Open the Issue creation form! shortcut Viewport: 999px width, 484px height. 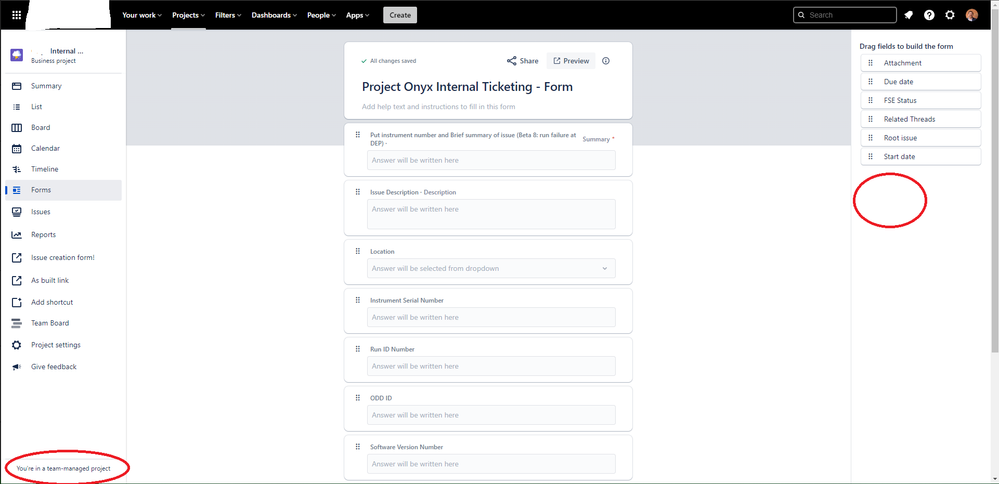point(63,257)
